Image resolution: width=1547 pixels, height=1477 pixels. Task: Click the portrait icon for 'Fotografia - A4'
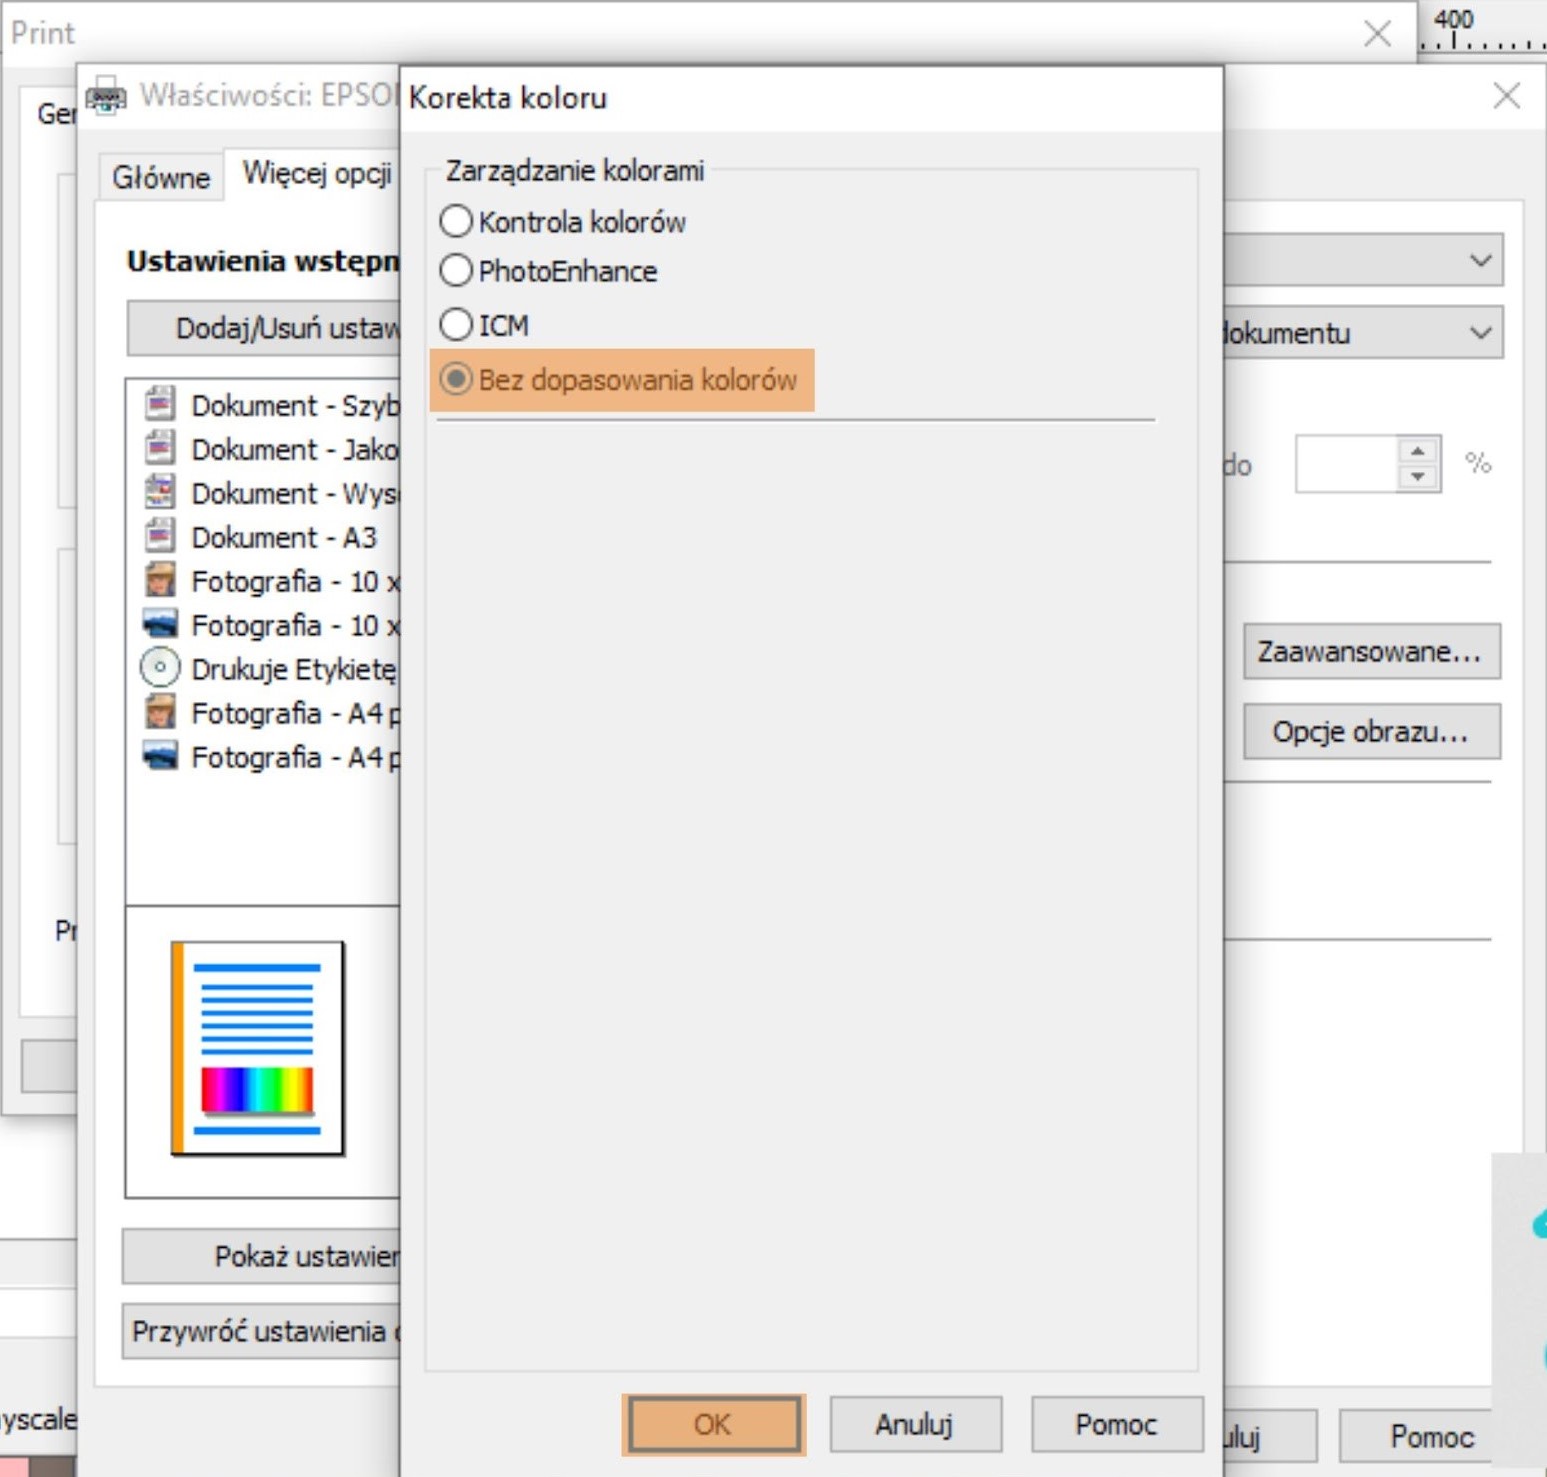[160, 712]
